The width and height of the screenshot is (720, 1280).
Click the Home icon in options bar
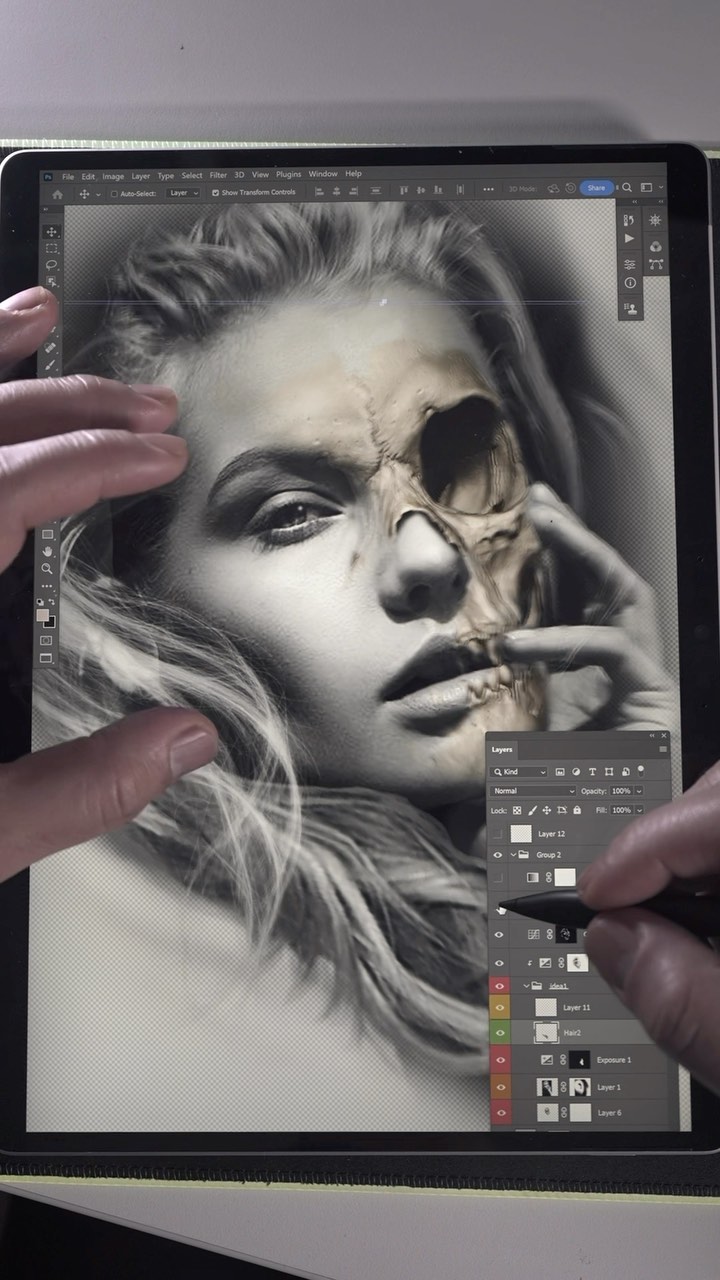57,194
